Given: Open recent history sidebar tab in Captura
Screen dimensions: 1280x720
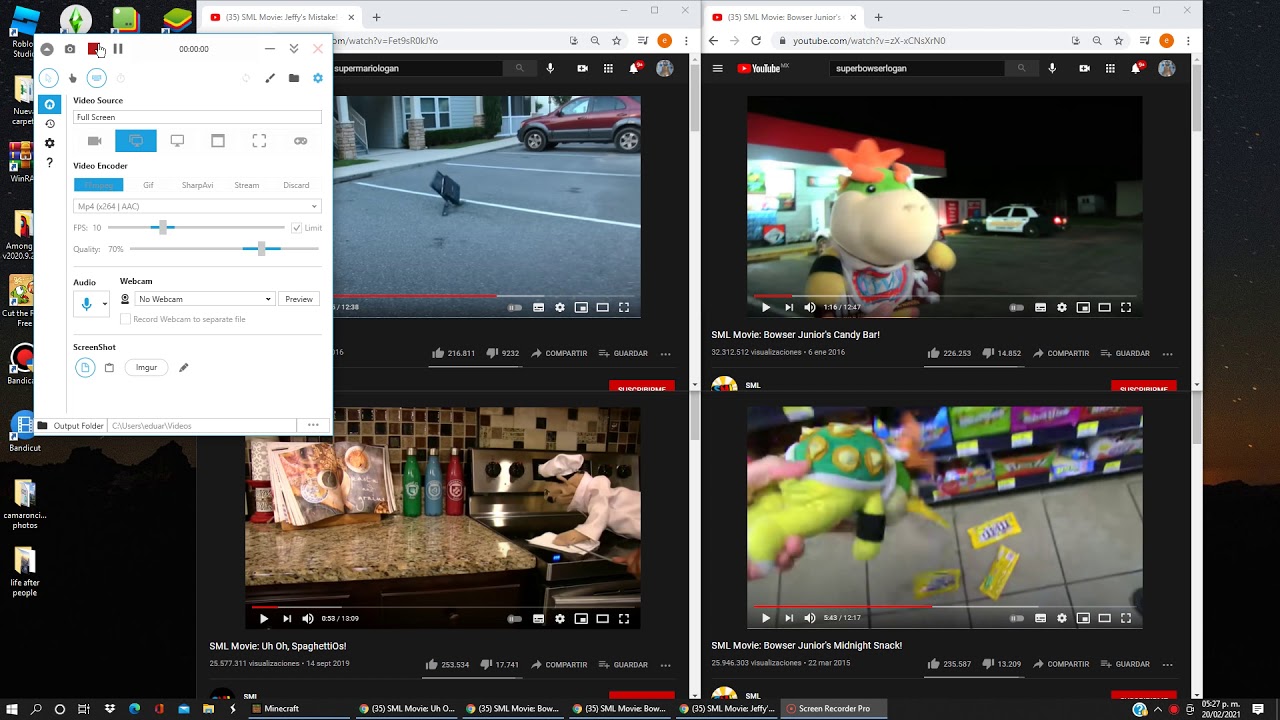Looking at the screenshot, I should point(49,124).
